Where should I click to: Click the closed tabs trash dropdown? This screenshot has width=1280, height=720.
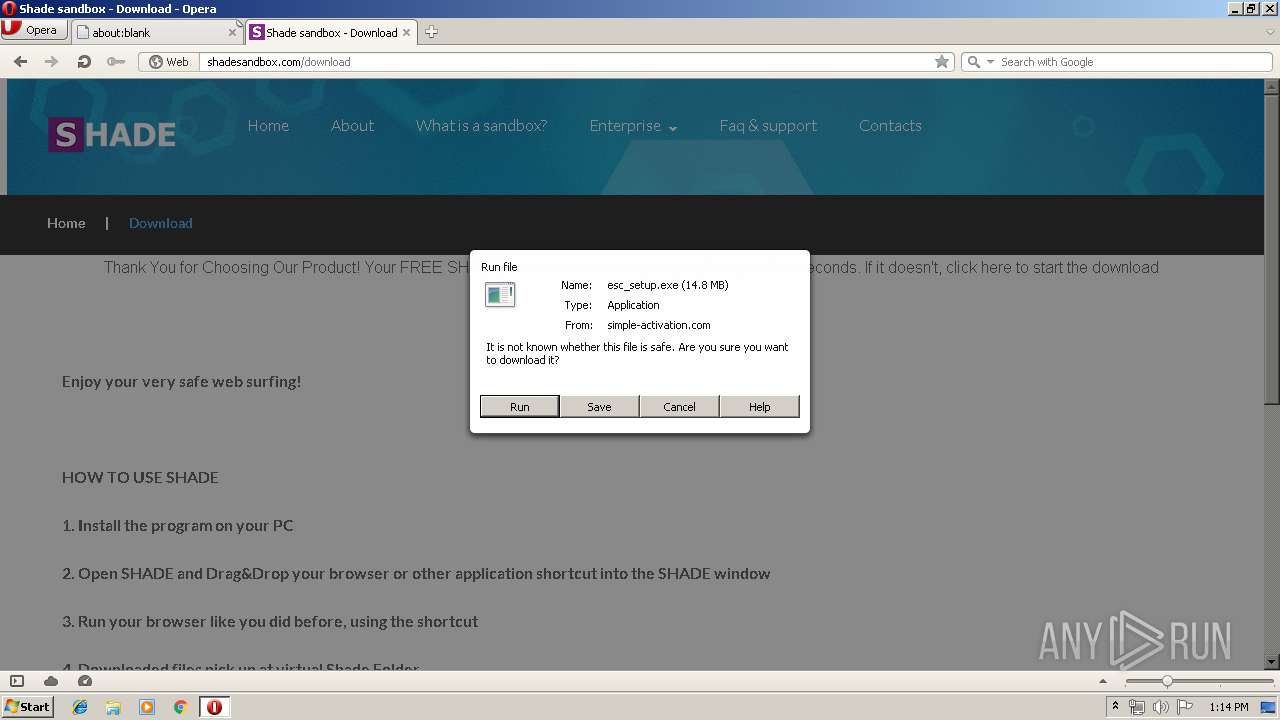[x=1270, y=32]
